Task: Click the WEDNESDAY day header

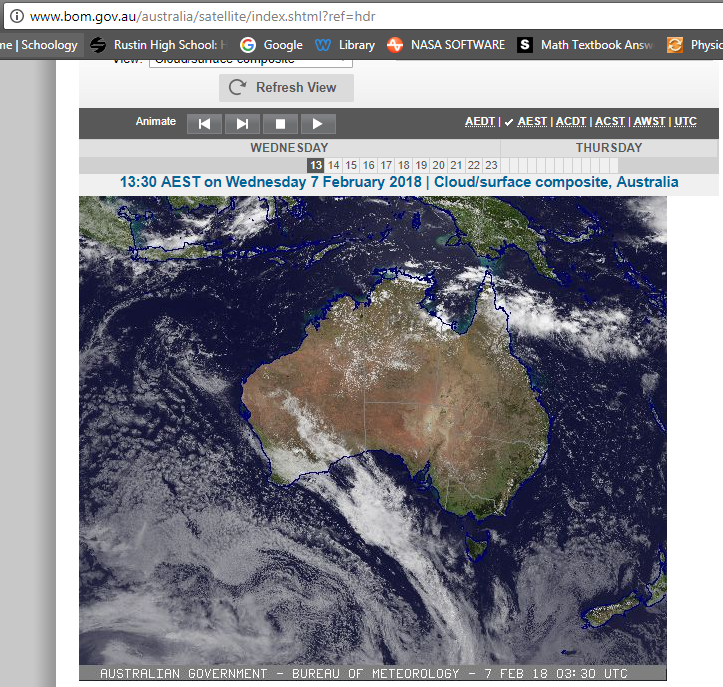Action: [x=289, y=148]
